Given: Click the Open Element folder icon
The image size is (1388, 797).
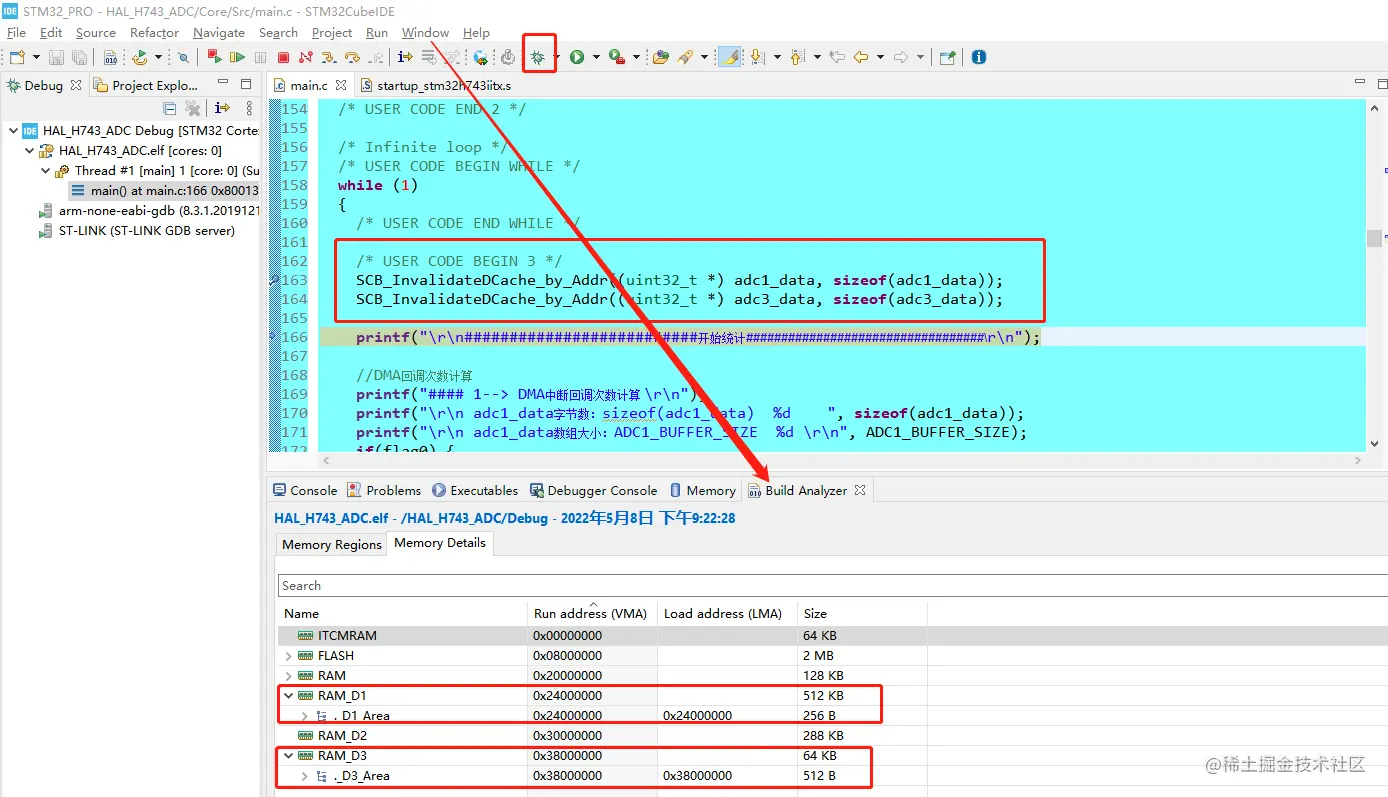Looking at the screenshot, I should (660, 57).
